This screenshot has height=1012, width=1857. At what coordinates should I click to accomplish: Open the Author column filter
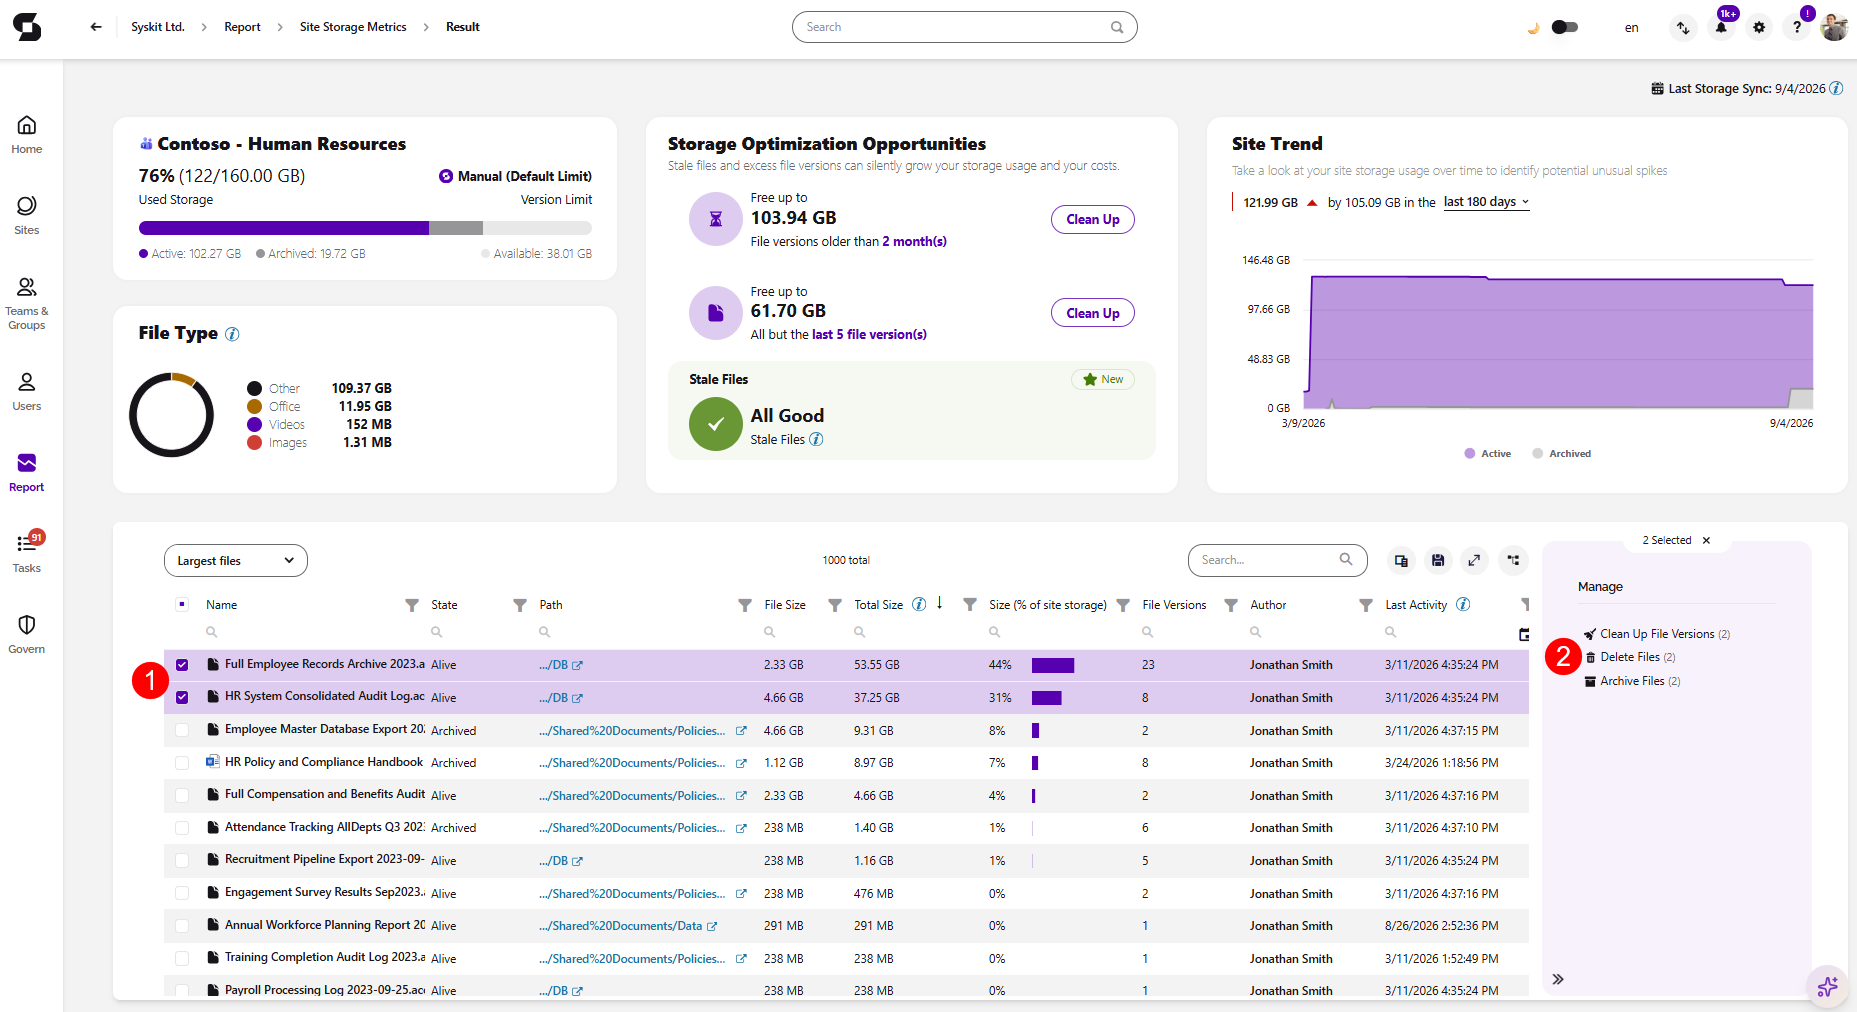point(1366,605)
